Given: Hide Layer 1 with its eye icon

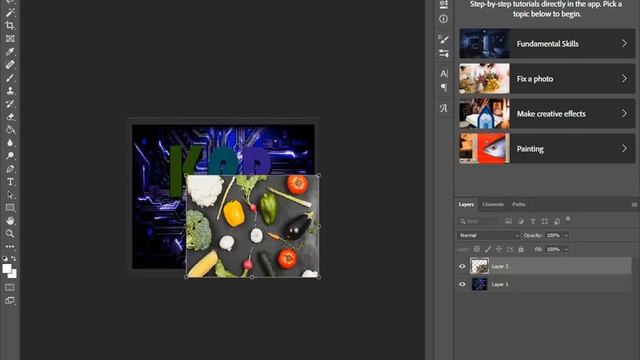Looking at the screenshot, I should (x=462, y=284).
